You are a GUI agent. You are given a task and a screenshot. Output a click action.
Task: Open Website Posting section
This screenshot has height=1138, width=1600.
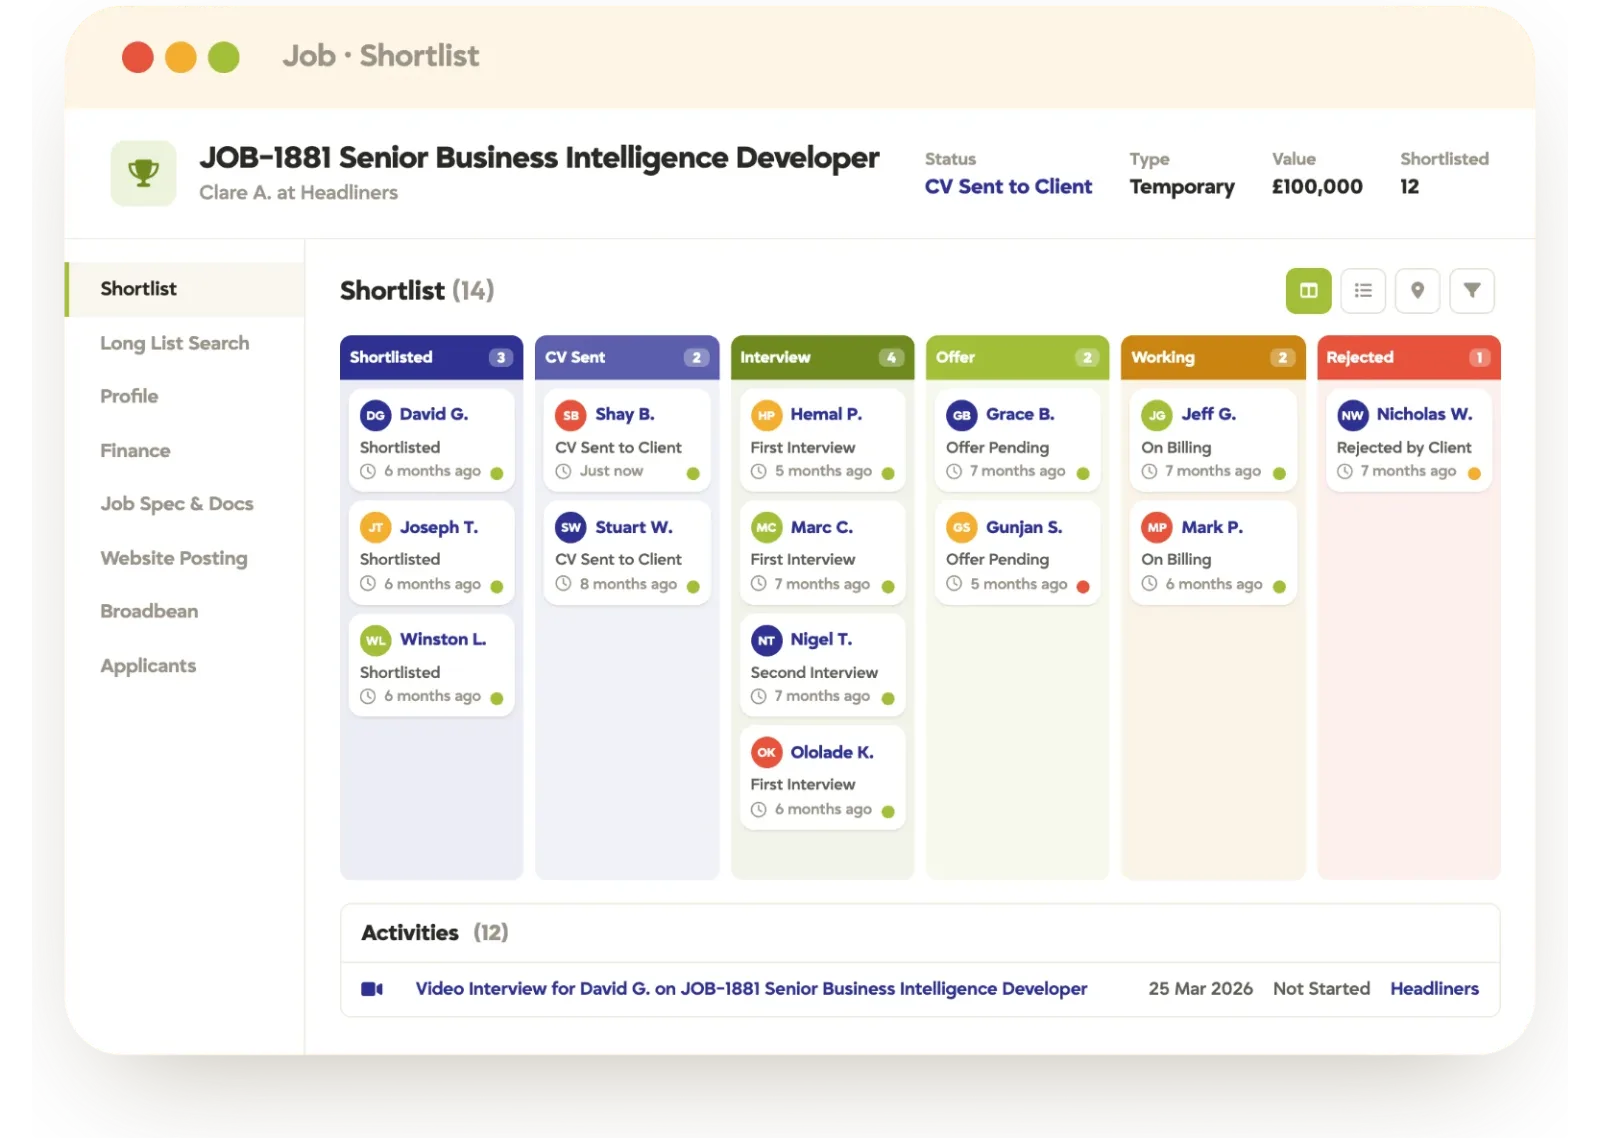174,558
